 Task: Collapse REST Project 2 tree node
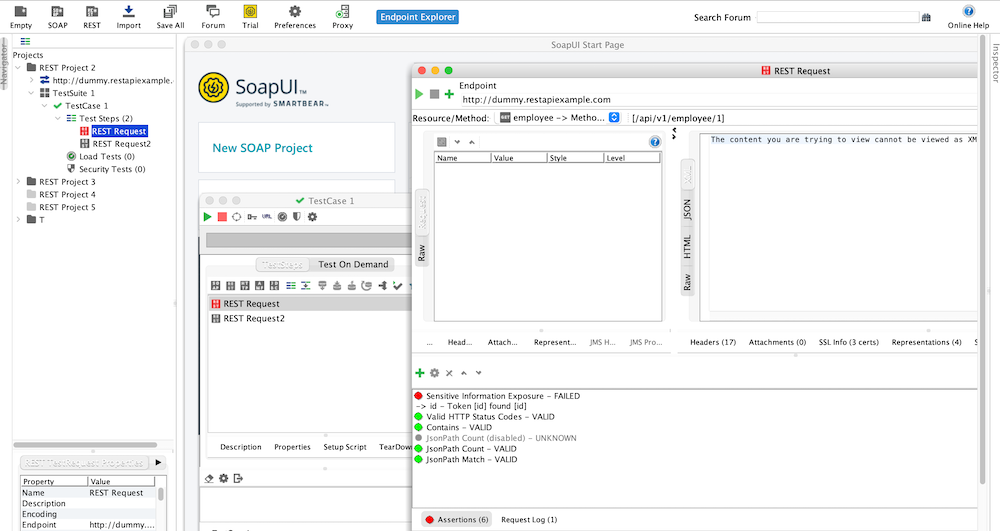point(18,68)
